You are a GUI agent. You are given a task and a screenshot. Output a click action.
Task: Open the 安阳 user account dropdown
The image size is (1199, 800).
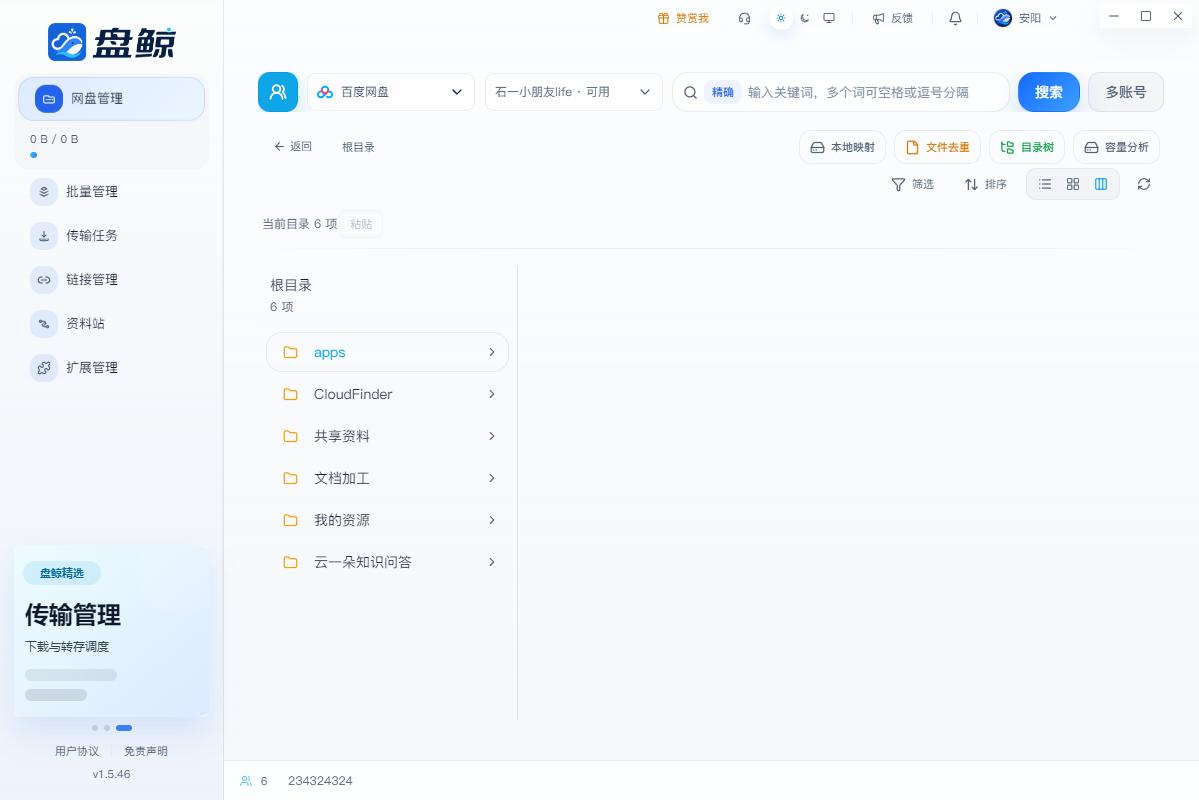point(1025,18)
